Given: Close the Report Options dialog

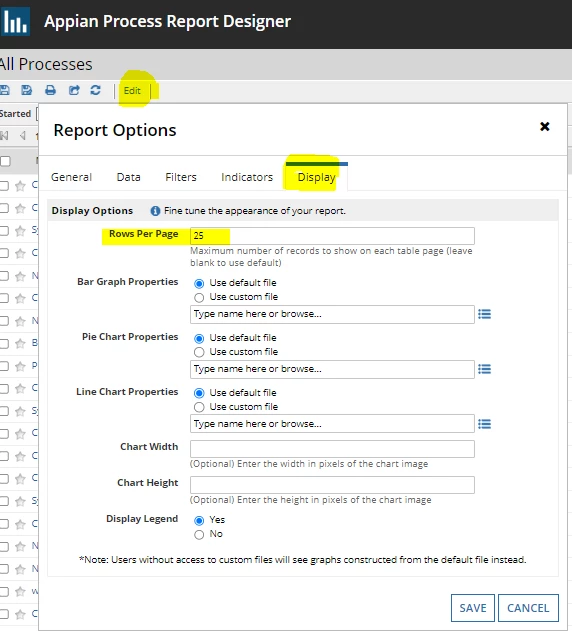Looking at the screenshot, I should click(x=545, y=127).
